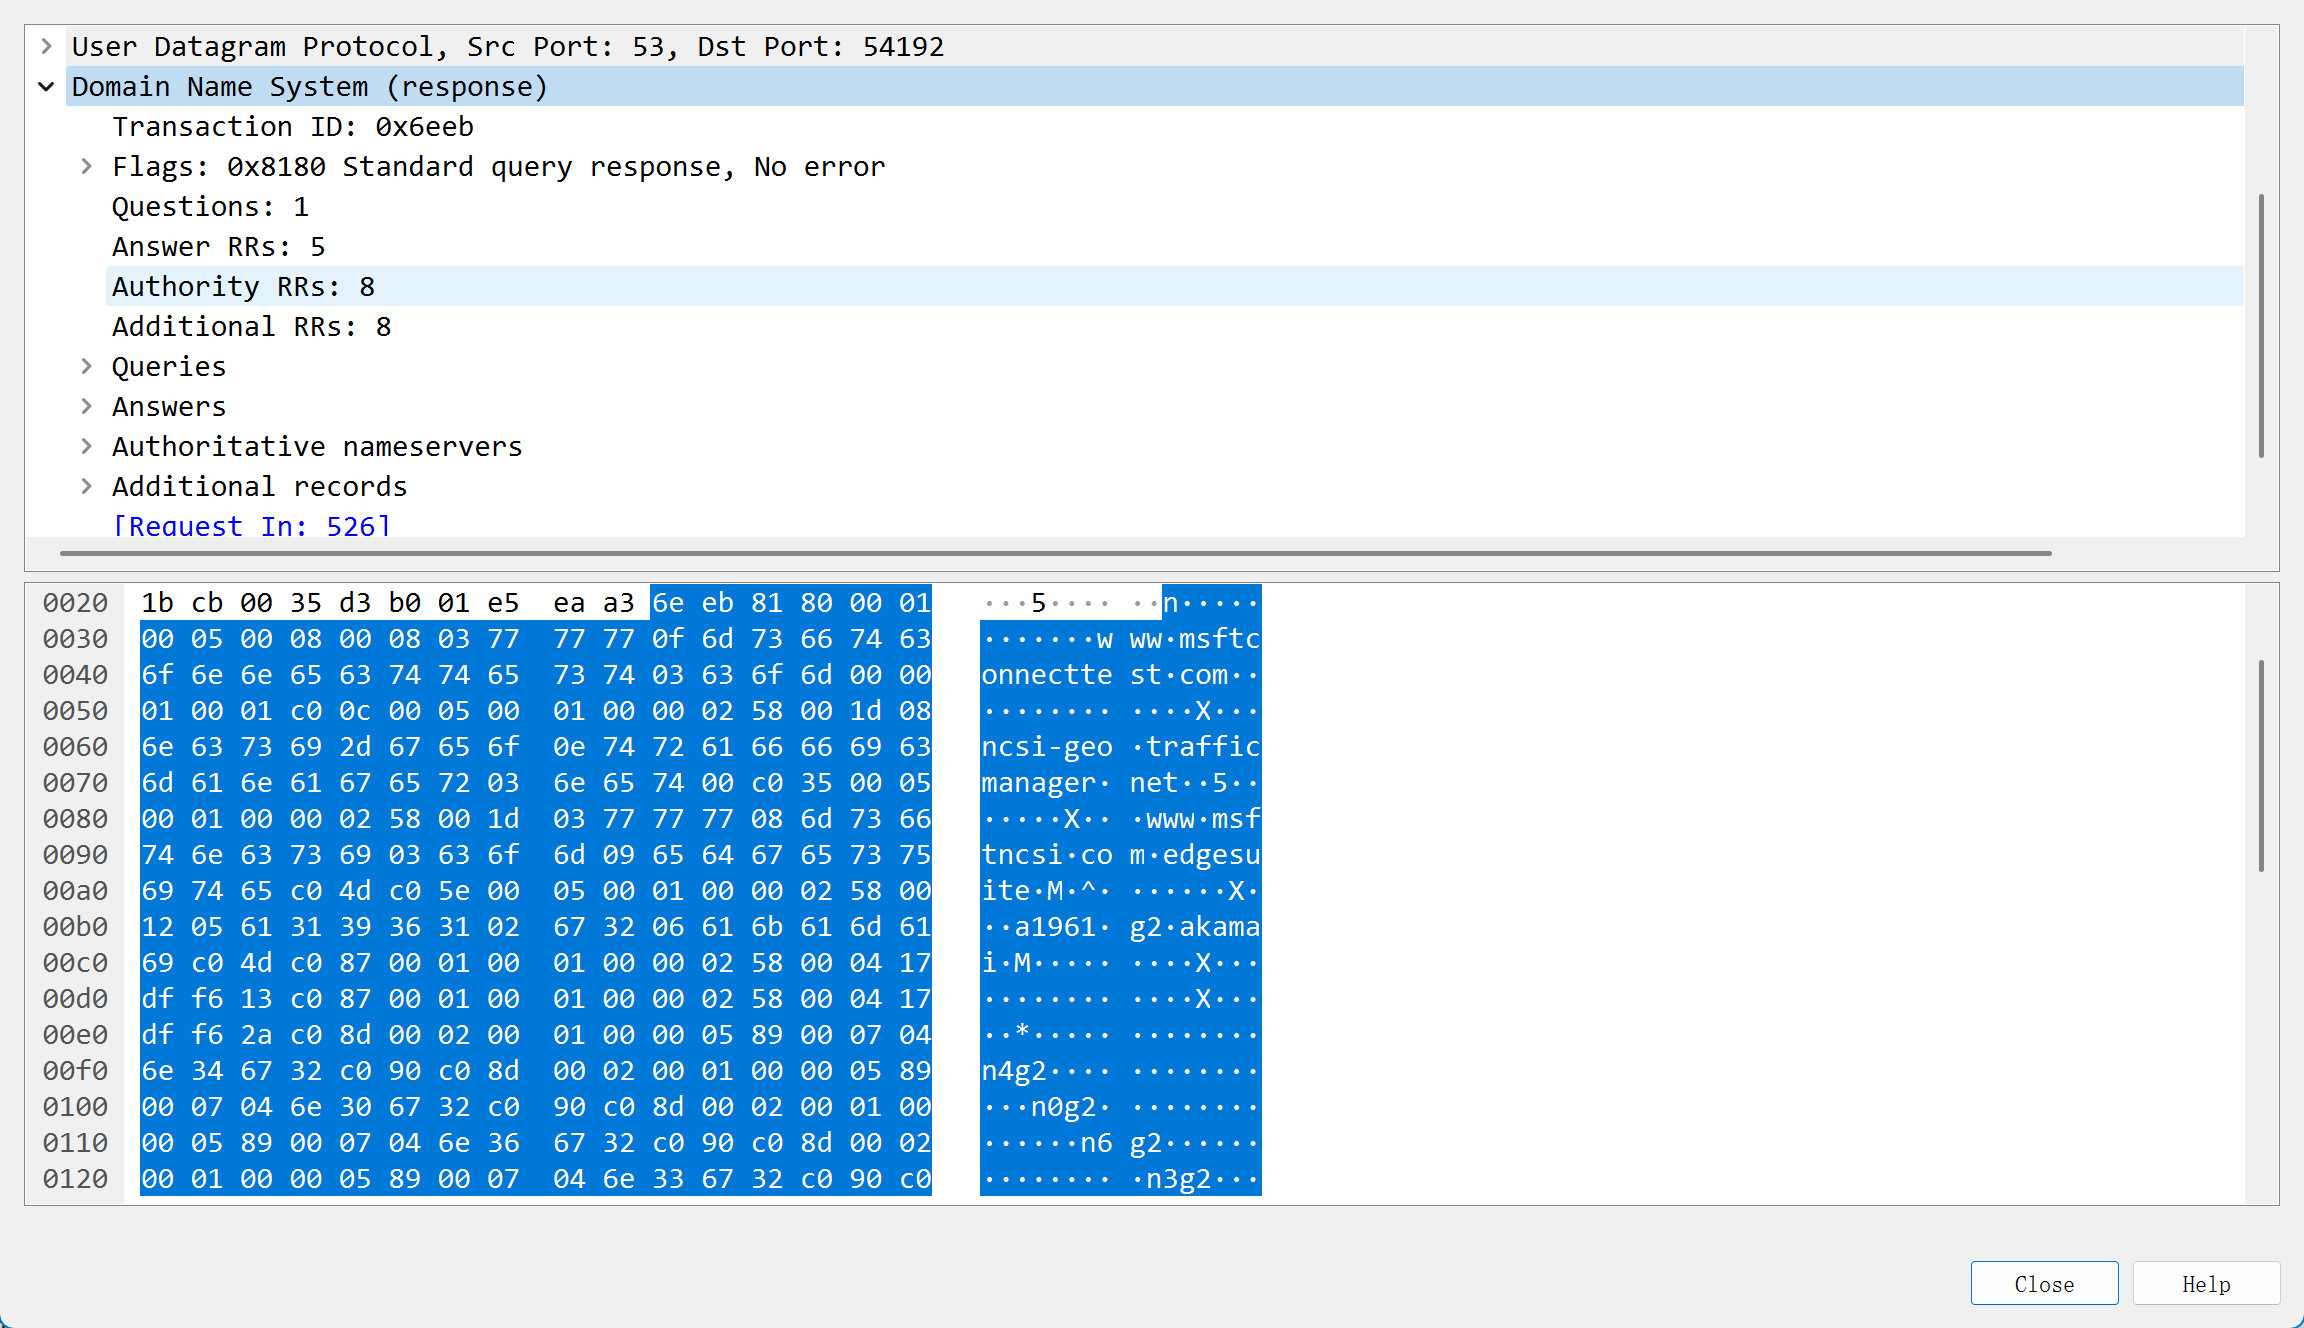
Task: Select the Authoritative nameservers row label
Action: (x=317, y=446)
